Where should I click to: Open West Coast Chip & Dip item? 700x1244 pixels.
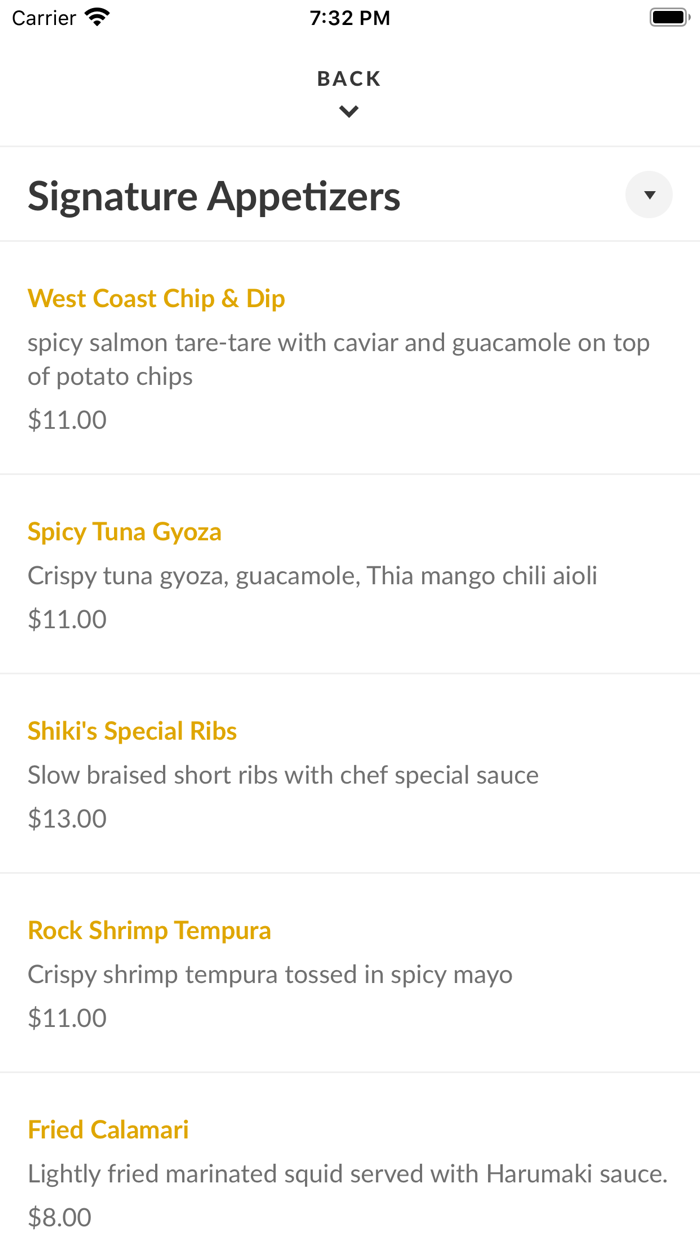click(x=156, y=298)
